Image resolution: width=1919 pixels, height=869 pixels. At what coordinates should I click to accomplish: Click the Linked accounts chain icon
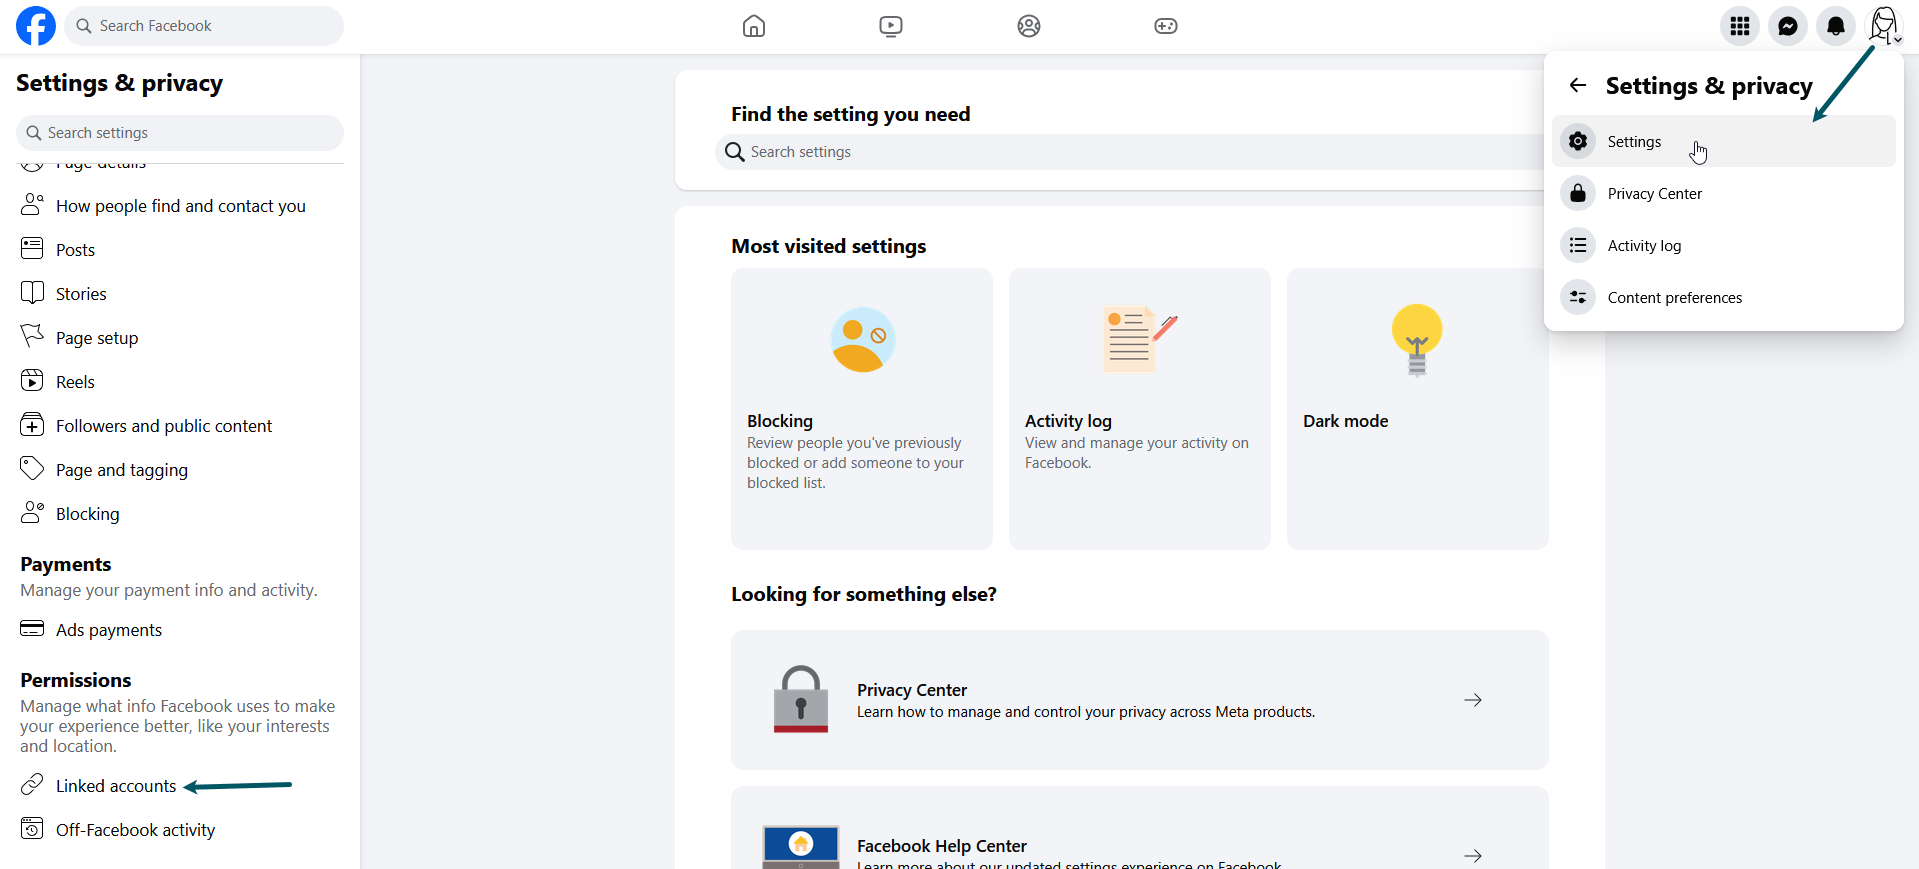(32, 784)
